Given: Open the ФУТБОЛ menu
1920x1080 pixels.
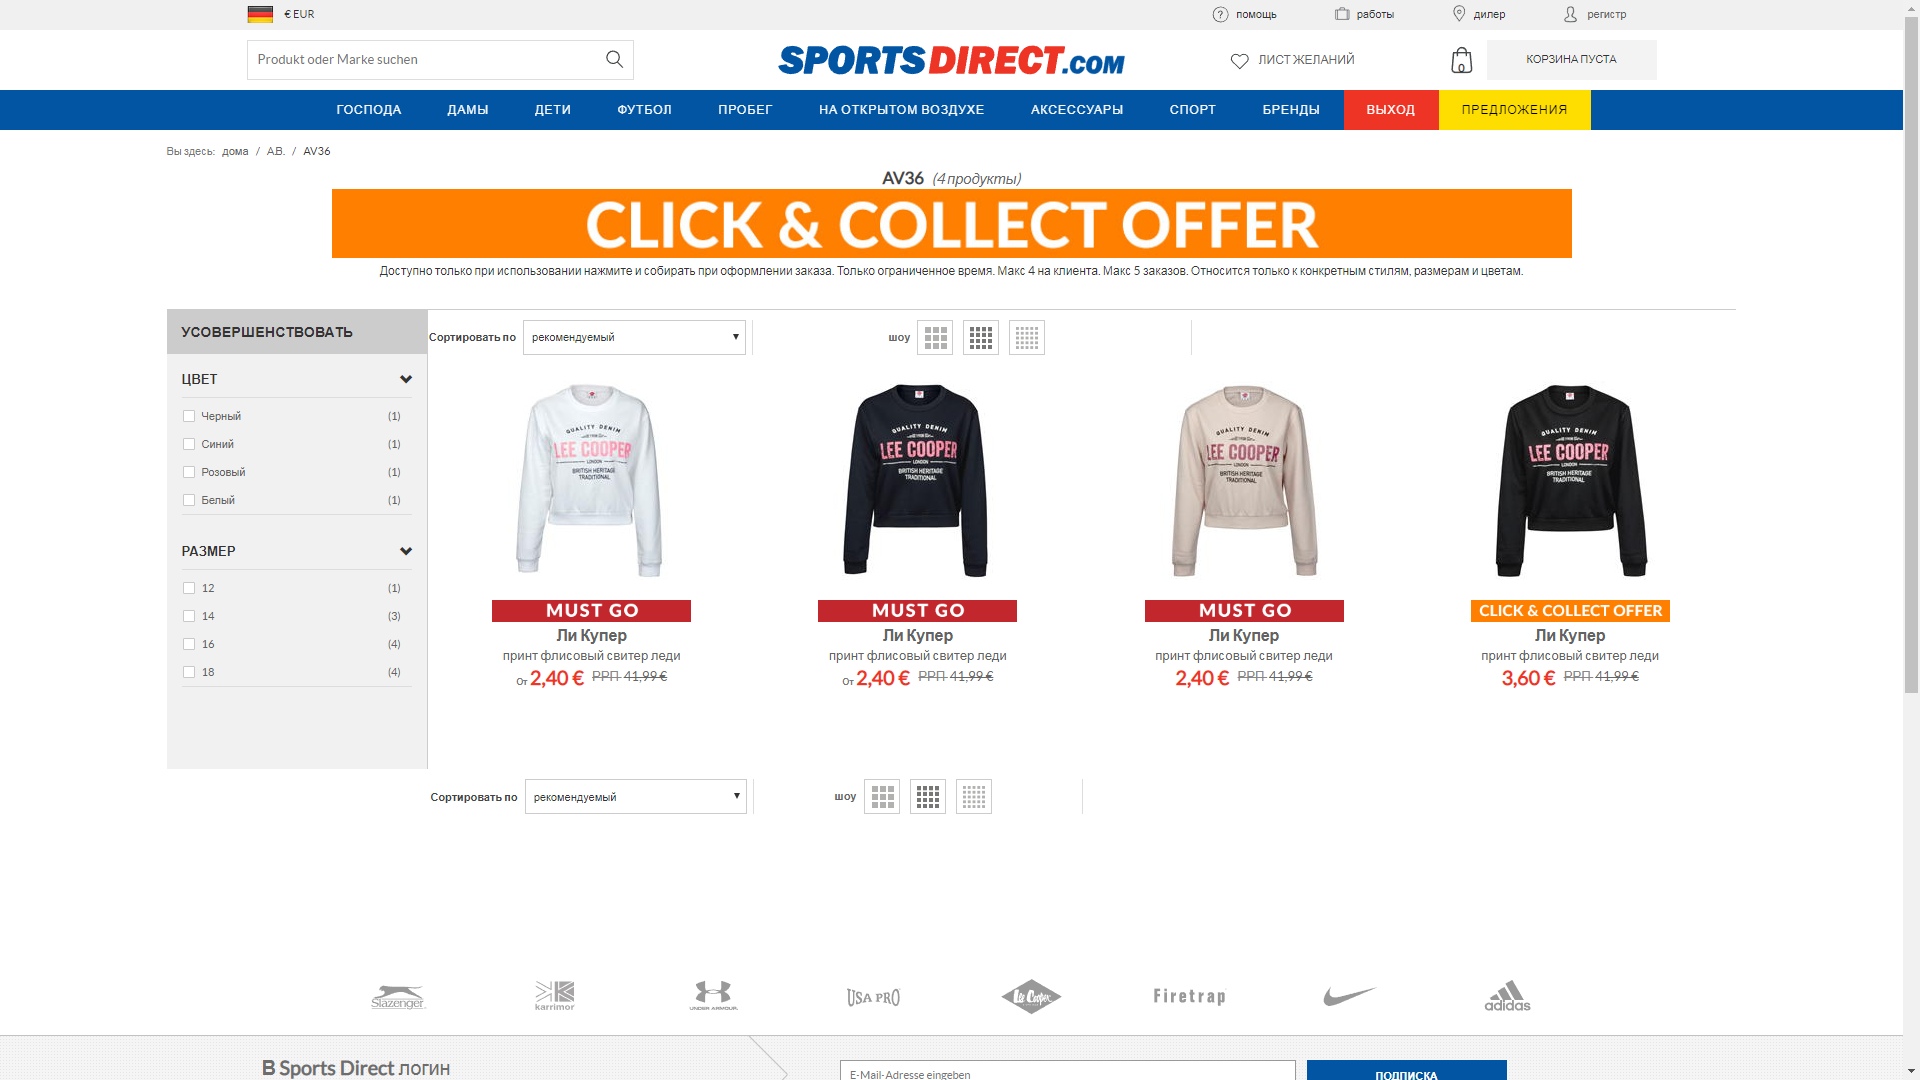Looking at the screenshot, I should [644, 110].
